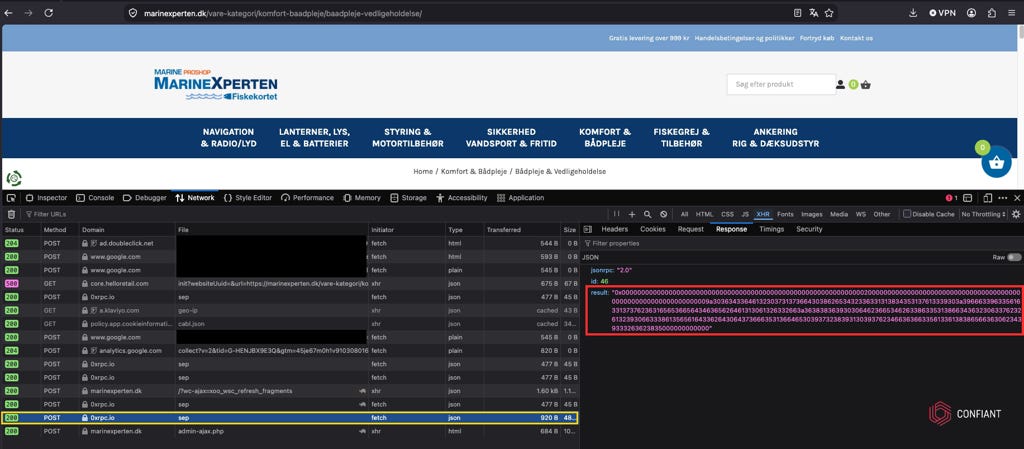Switch to the Accessibility devtools tab
The width and height of the screenshot is (1024, 449).
tap(462, 198)
